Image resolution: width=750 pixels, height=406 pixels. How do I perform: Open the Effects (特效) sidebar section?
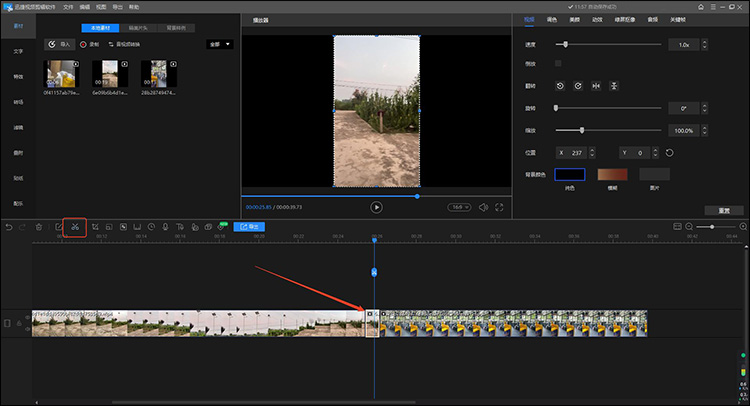(18, 77)
